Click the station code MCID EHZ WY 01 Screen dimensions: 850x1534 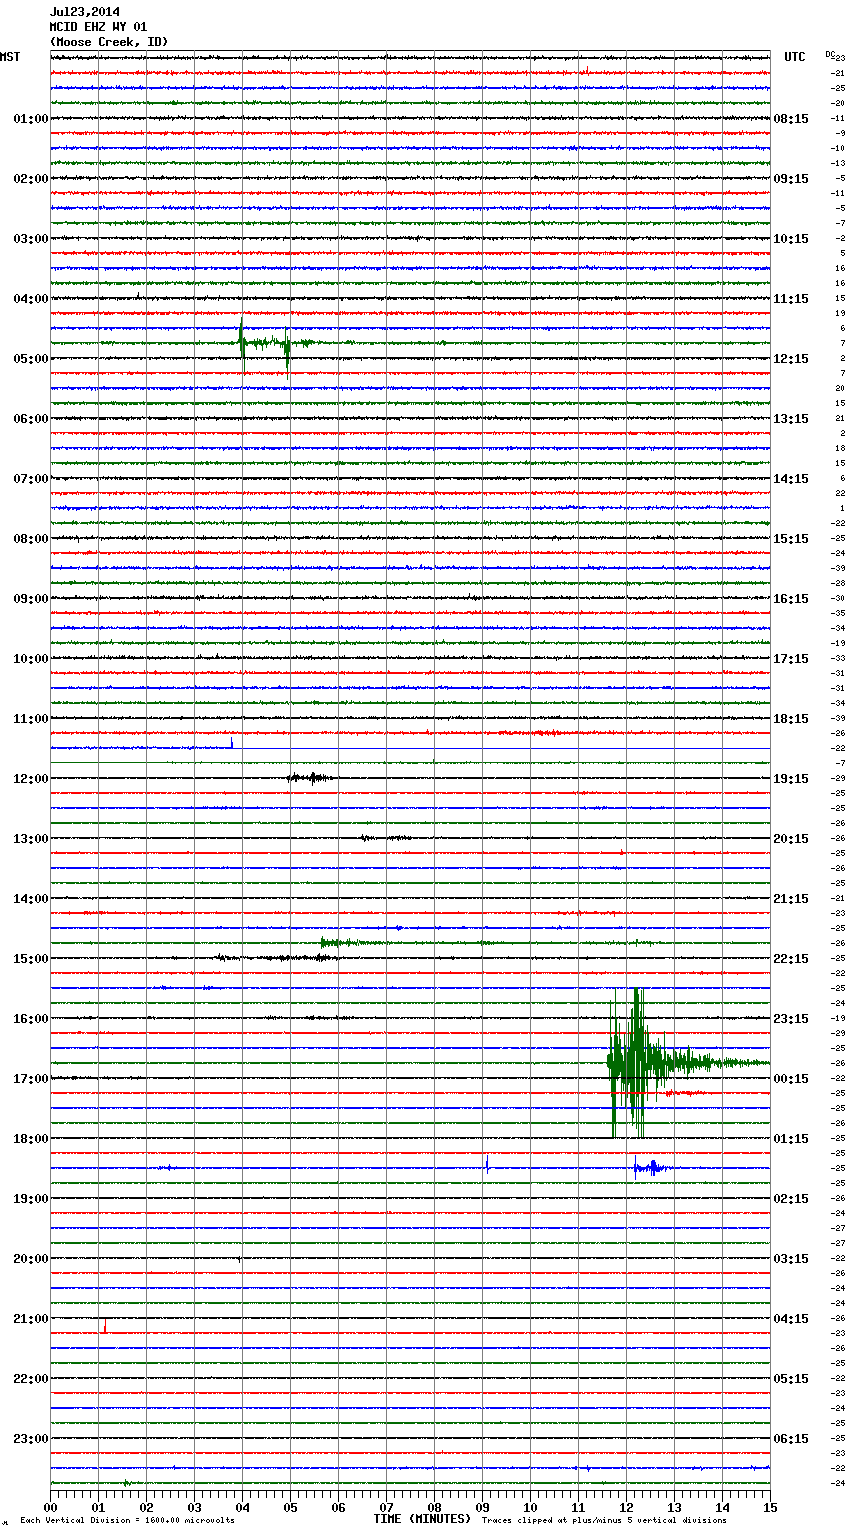click(x=99, y=27)
